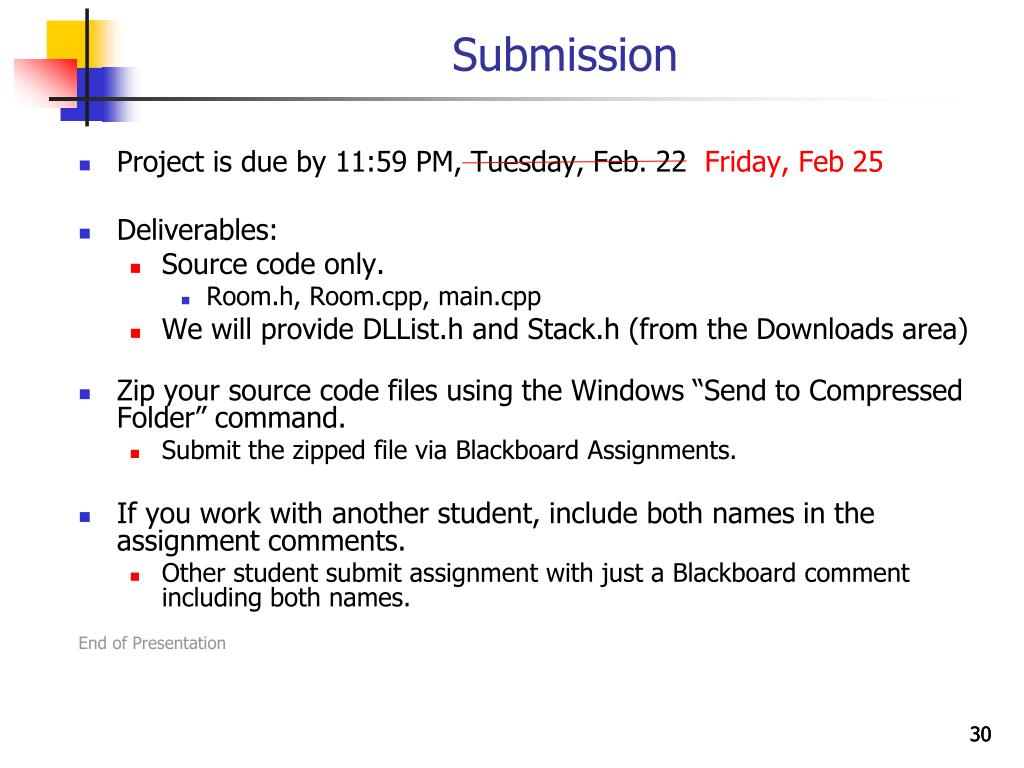1024x768 pixels.
Task: Click the If you work with another student text
Action: (x=496, y=527)
